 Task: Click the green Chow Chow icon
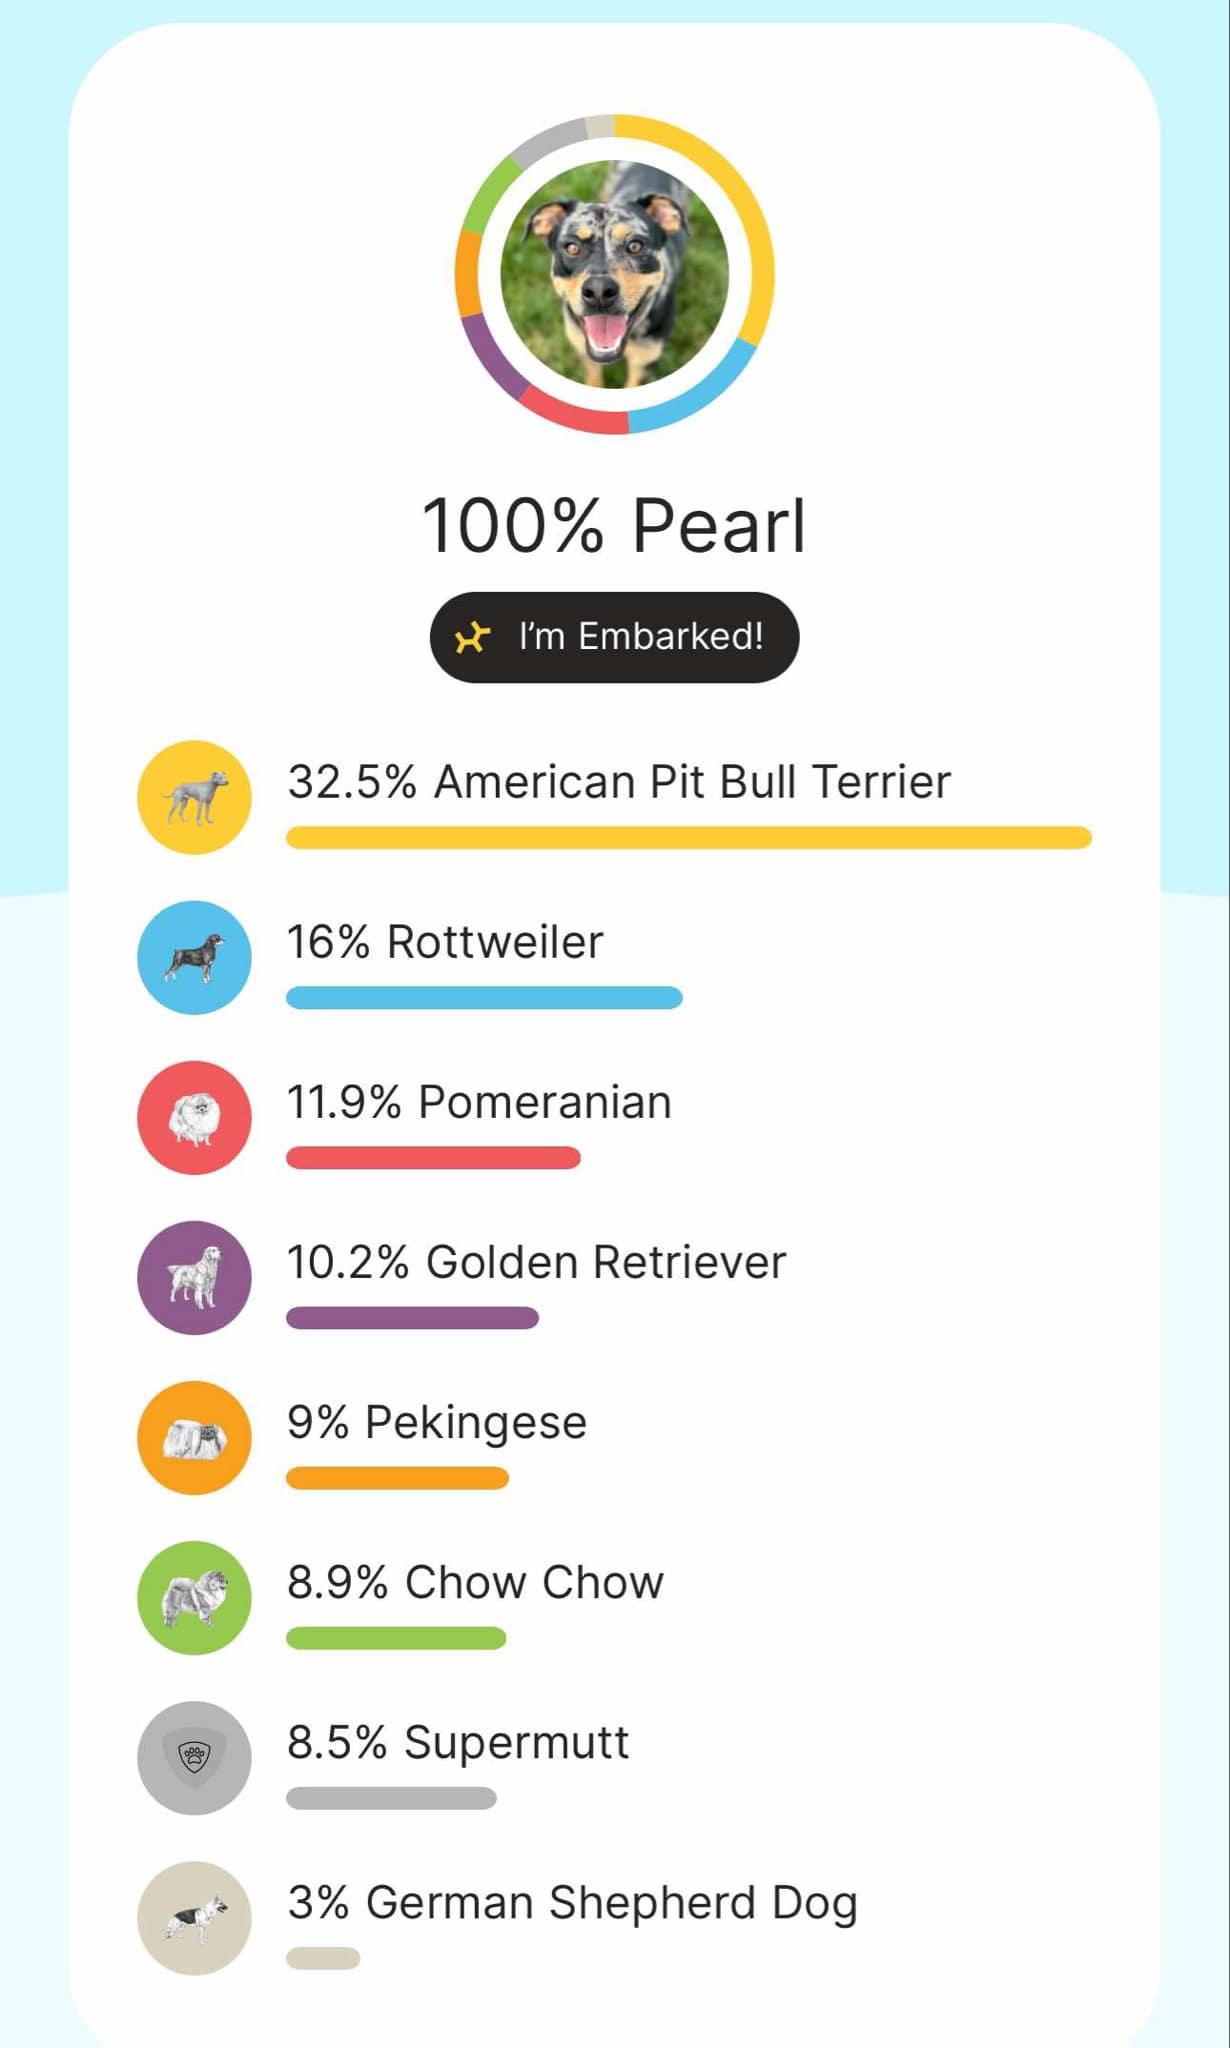click(194, 1597)
